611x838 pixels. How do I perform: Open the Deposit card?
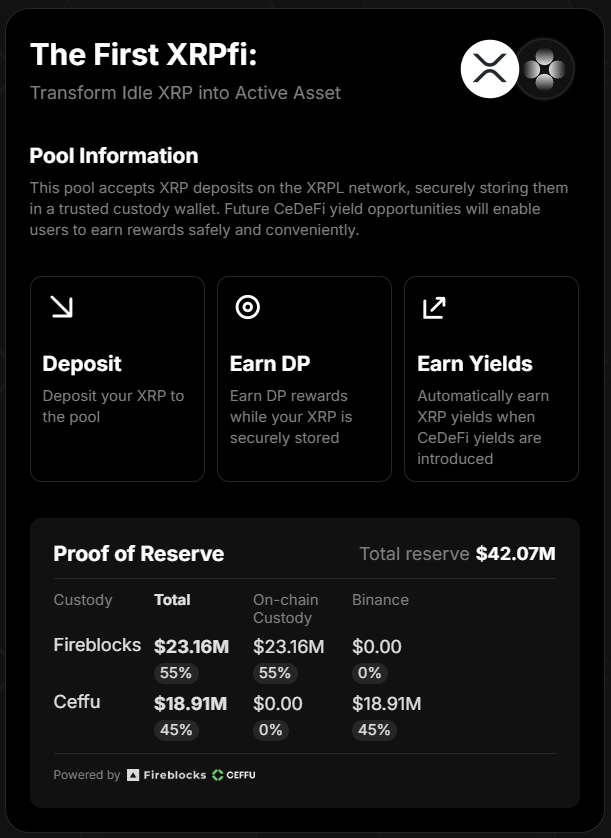[x=118, y=379]
